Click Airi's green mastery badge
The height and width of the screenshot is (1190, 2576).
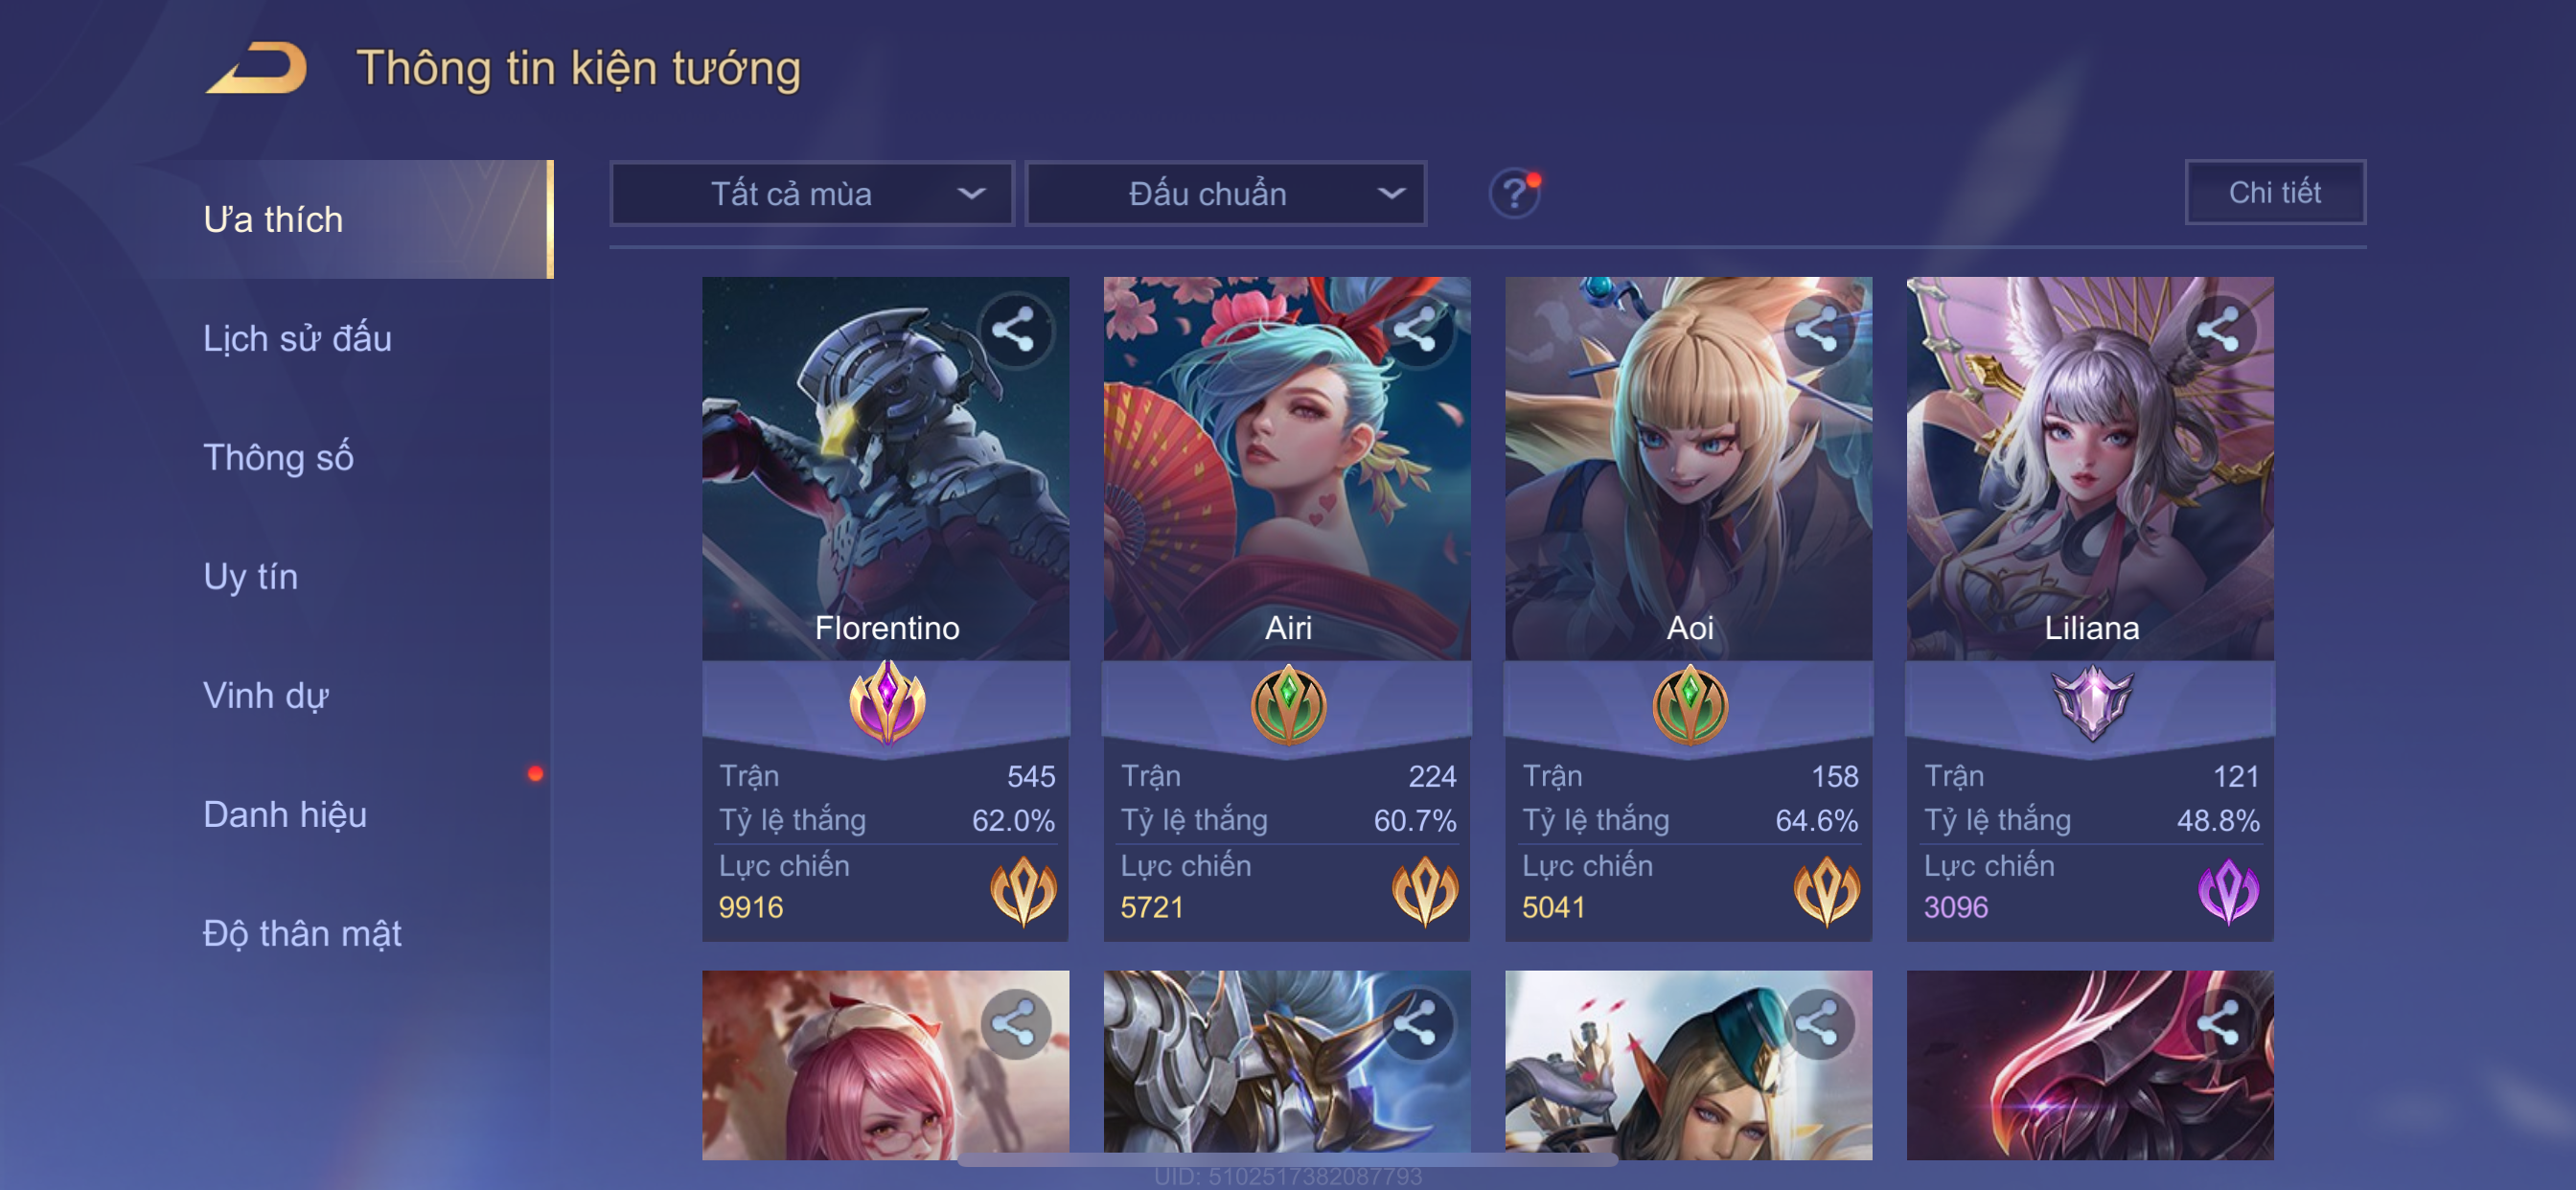point(1288,705)
